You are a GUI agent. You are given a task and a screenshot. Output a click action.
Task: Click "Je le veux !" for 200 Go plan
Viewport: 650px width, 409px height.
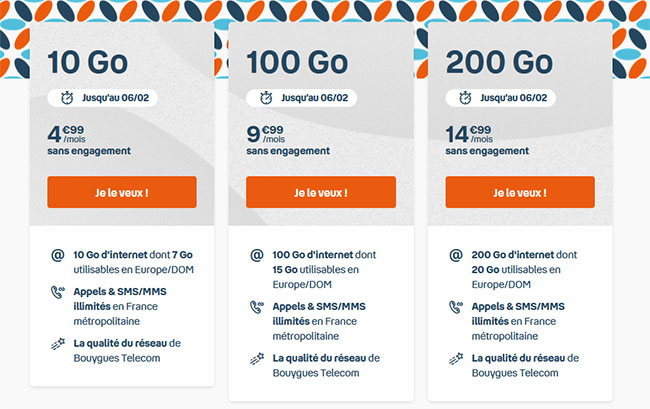[x=520, y=192]
